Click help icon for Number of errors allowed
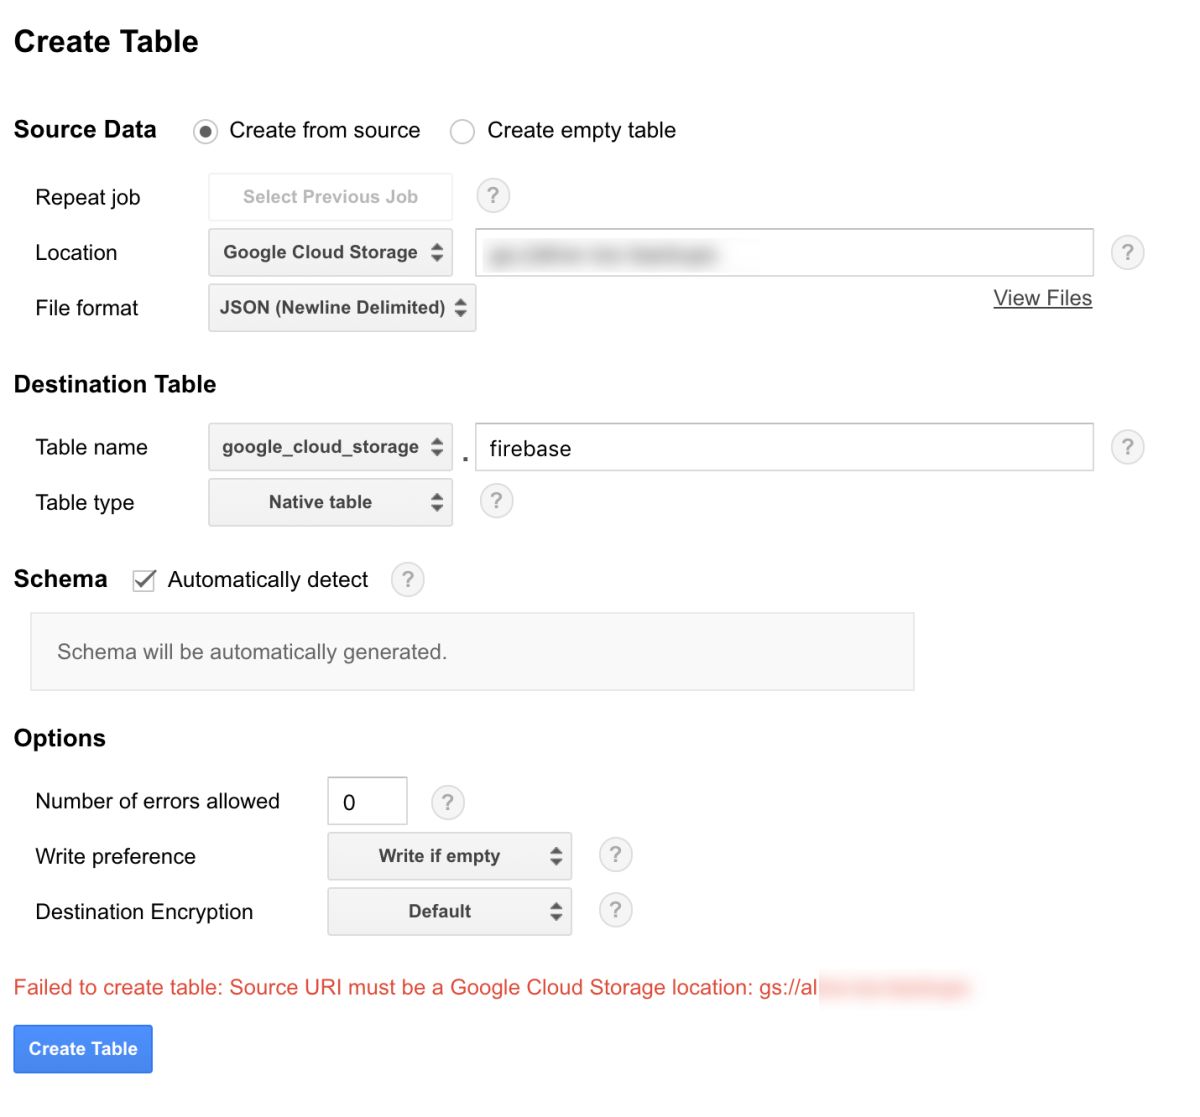Viewport: 1200px width, 1117px height. tap(448, 802)
